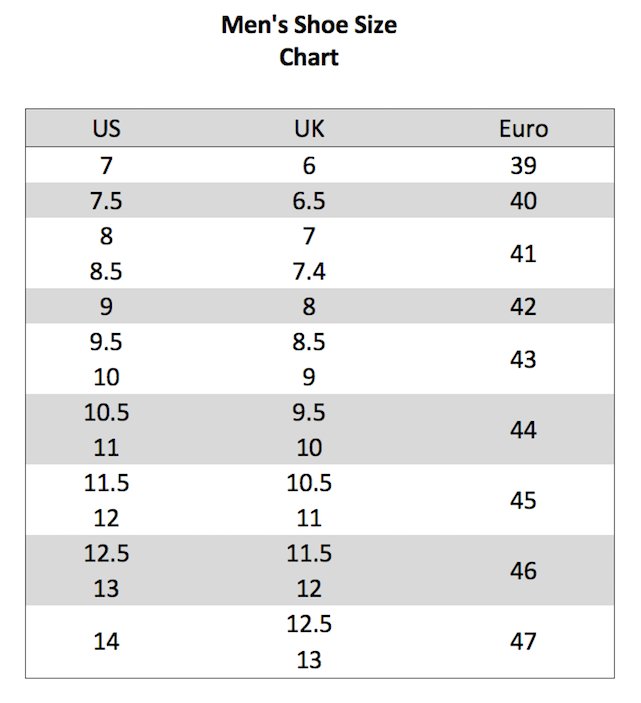Image resolution: width=641 pixels, height=703 pixels.
Task: Select the US column header
Action: (x=106, y=129)
